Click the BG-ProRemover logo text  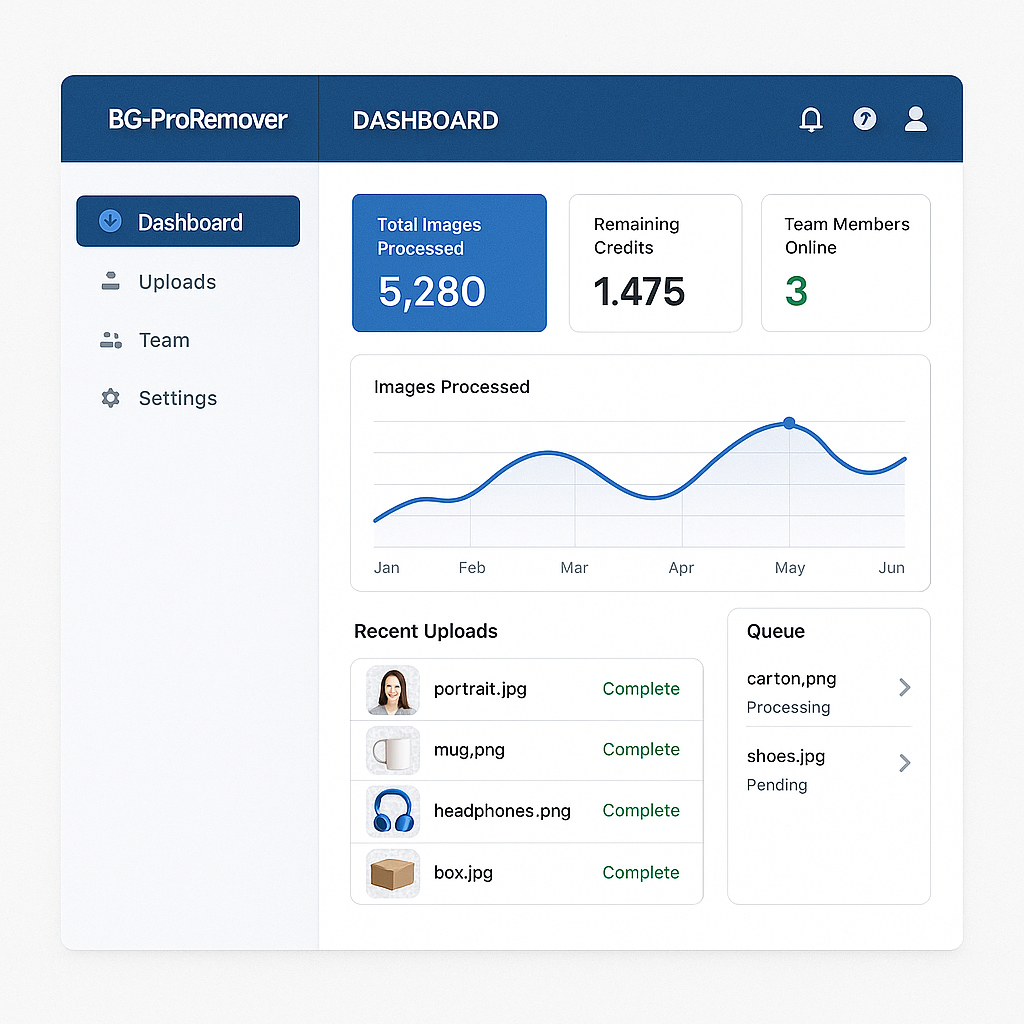click(x=197, y=120)
